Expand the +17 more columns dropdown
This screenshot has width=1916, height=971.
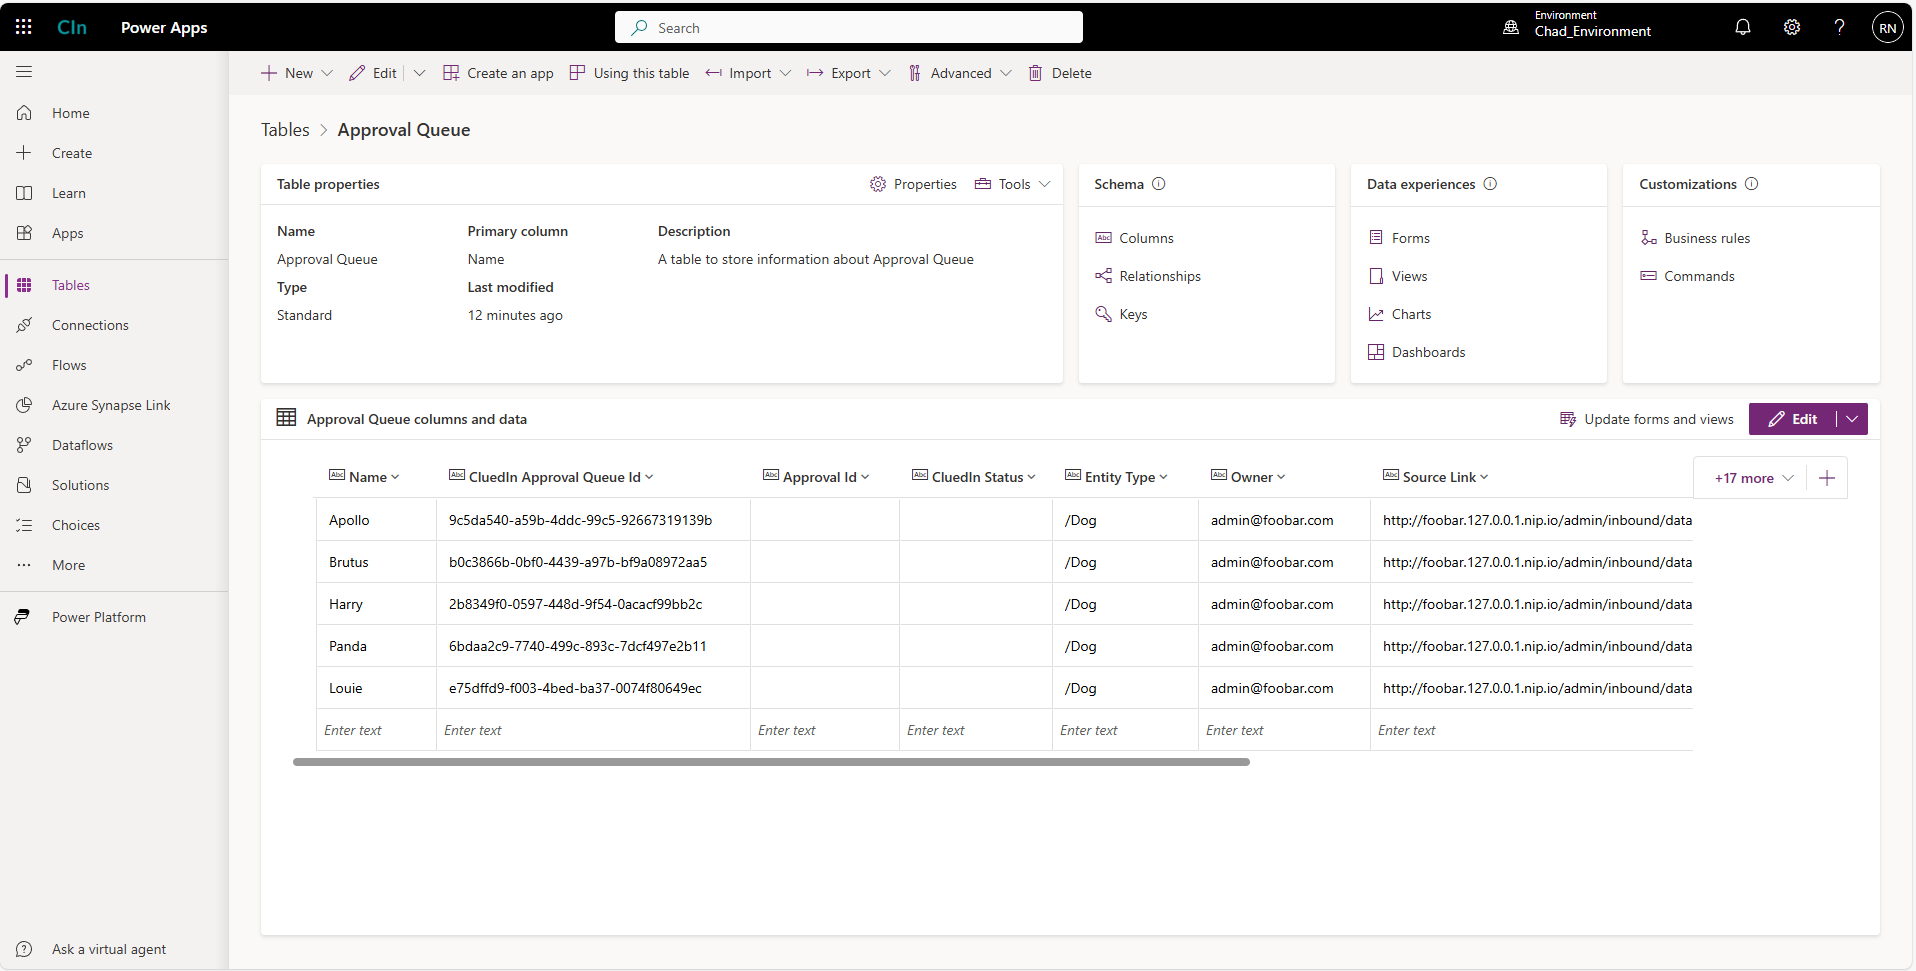pyautogui.click(x=1753, y=478)
